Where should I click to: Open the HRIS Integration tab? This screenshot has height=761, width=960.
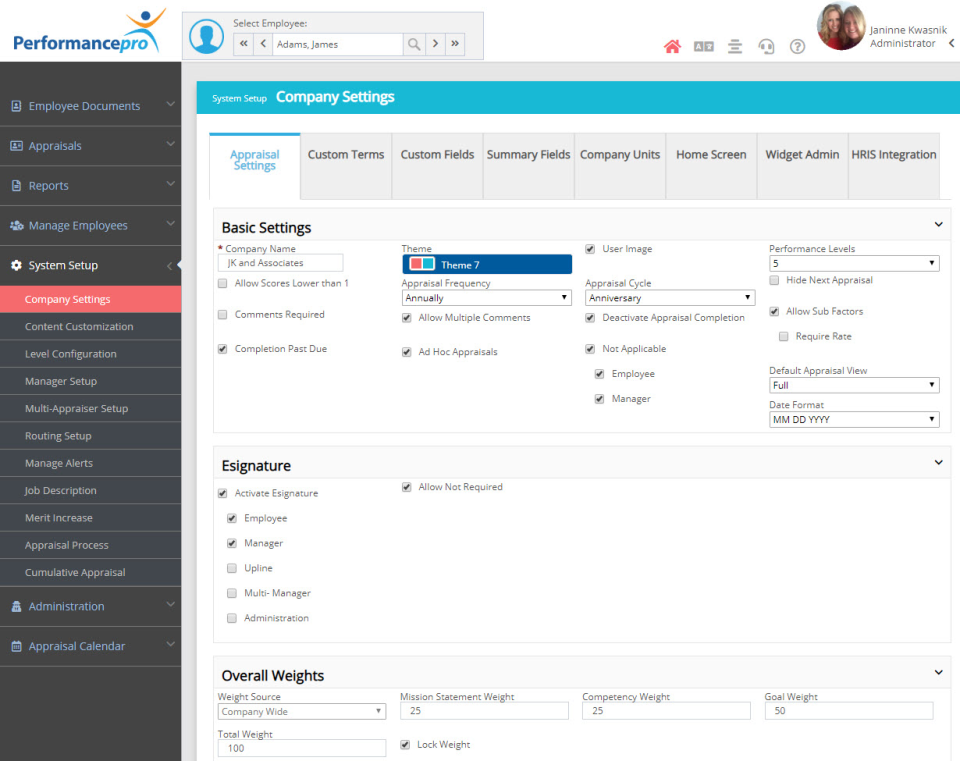pyautogui.click(x=894, y=166)
